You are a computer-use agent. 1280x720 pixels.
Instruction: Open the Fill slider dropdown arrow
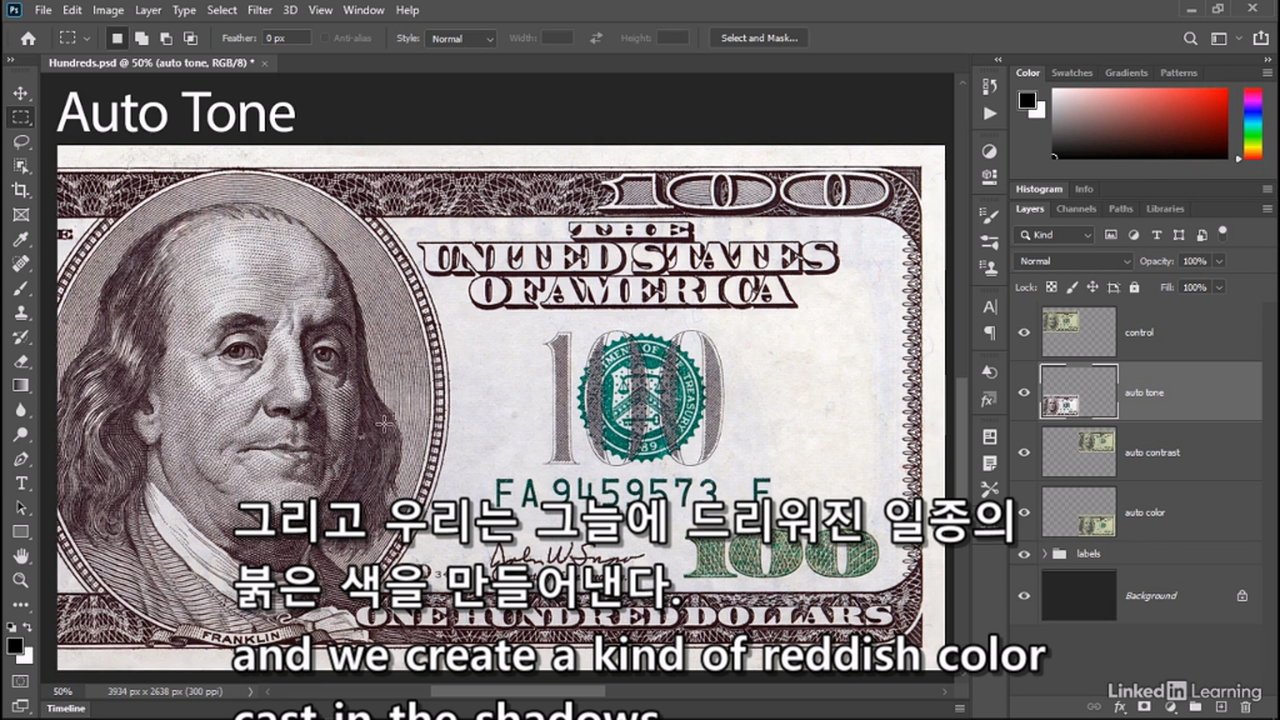click(1219, 287)
